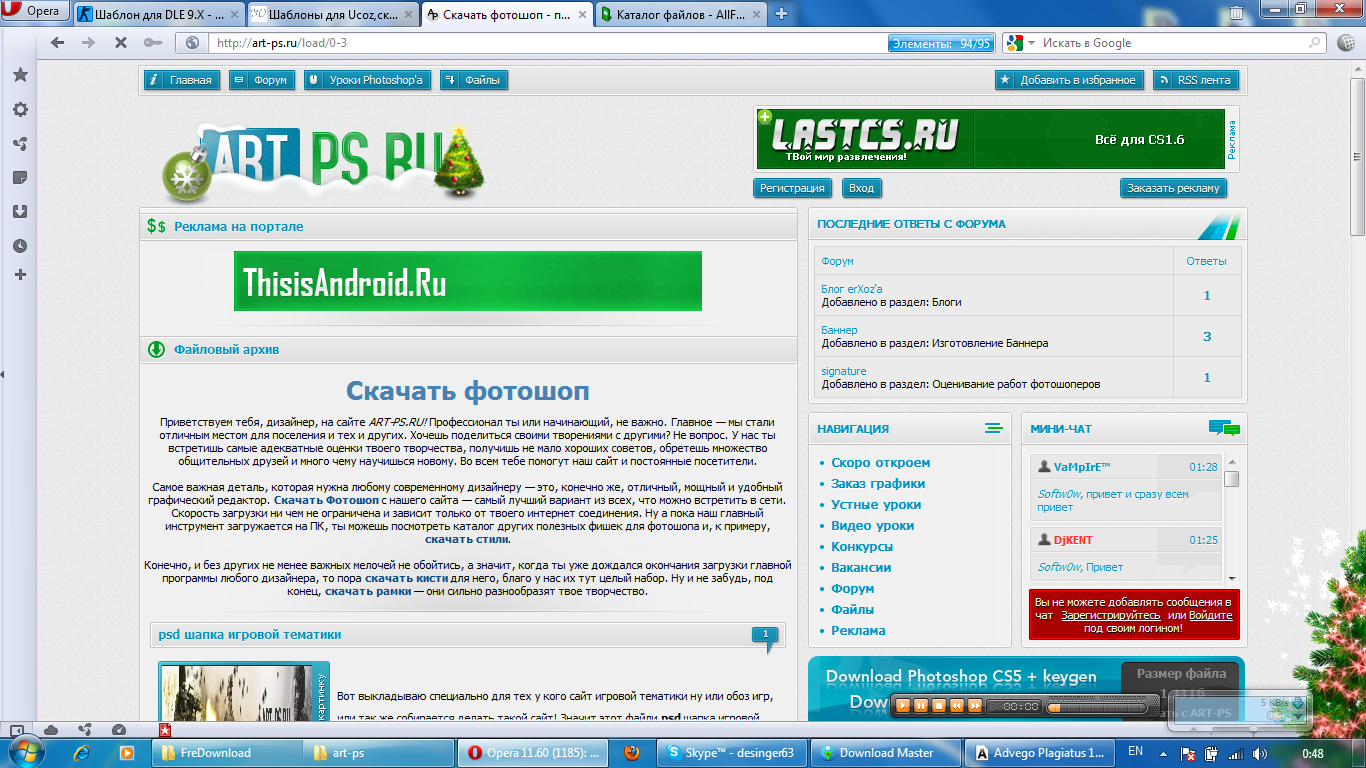Open the Widgets gear panel in the Opera sidebar

(x=20, y=110)
